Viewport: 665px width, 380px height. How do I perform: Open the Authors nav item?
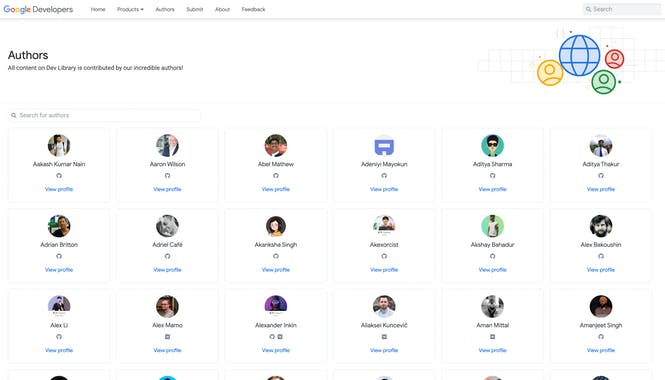pos(165,9)
